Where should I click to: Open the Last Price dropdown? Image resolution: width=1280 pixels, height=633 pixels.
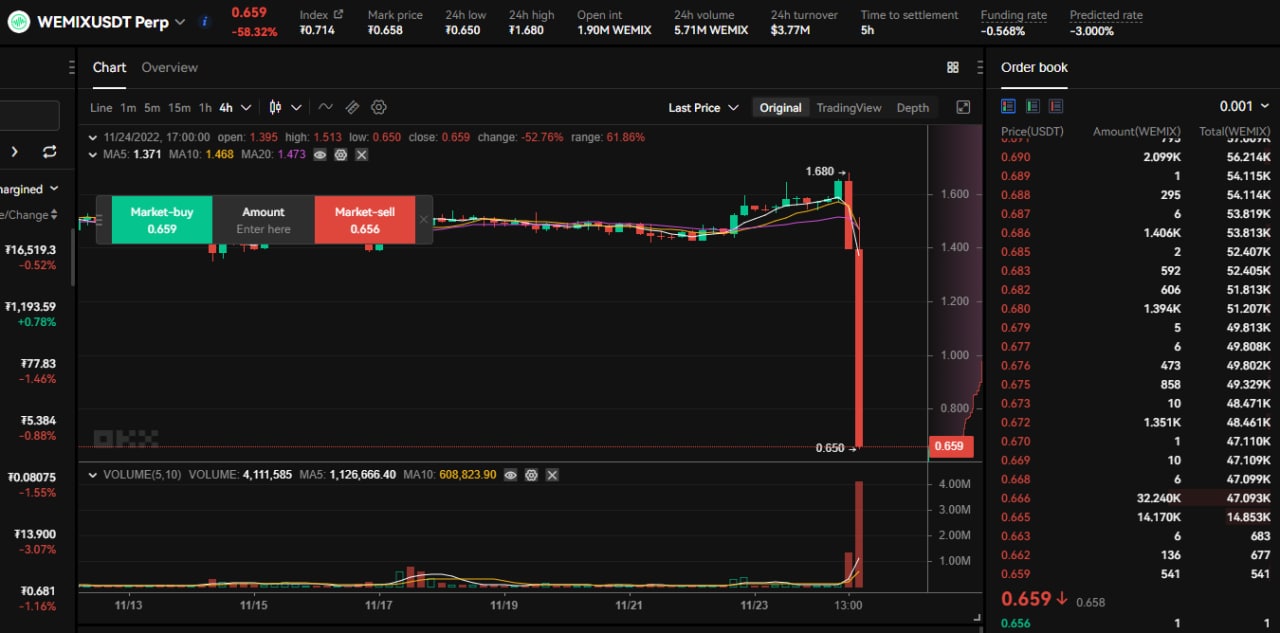703,108
